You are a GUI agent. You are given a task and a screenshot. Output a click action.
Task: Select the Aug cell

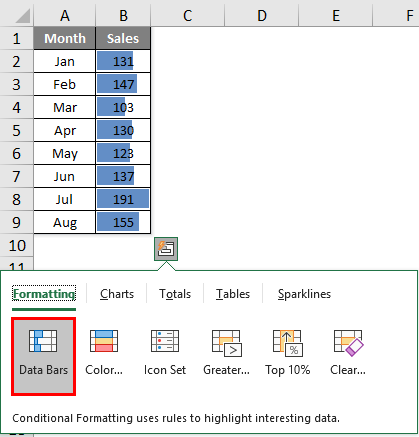coord(65,222)
